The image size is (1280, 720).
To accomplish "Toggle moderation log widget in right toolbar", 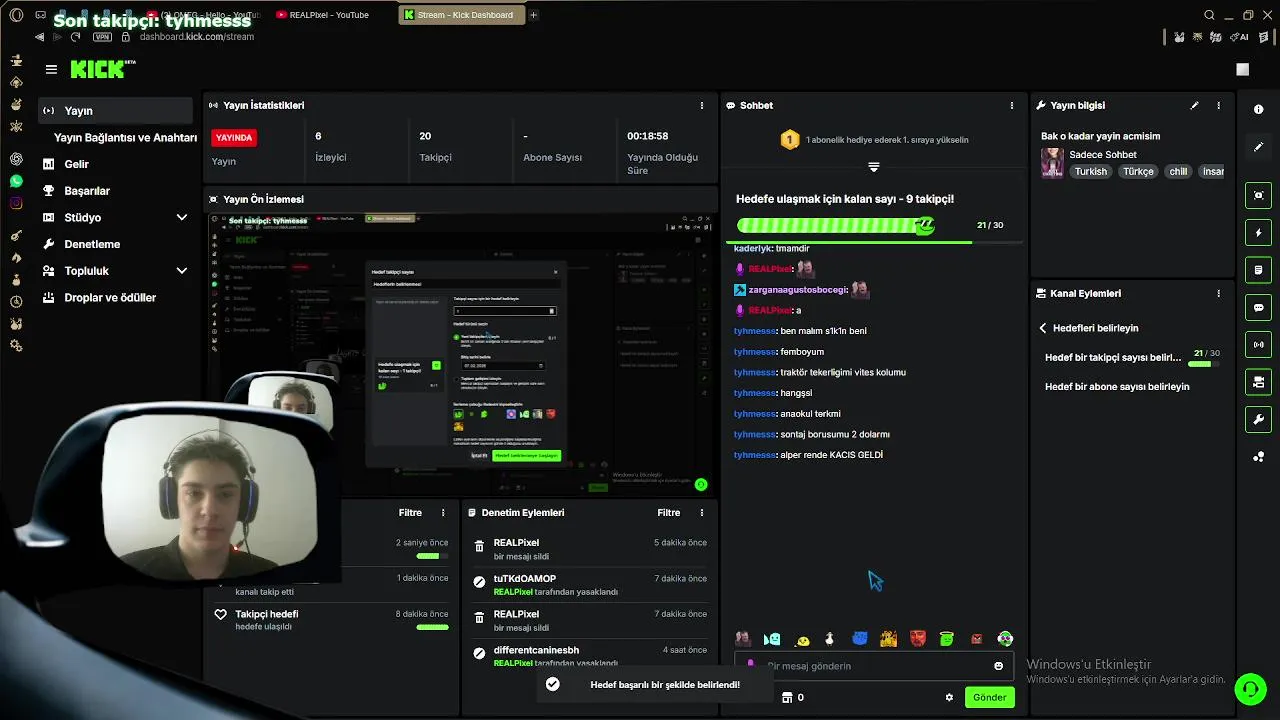I will pyautogui.click(x=1259, y=270).
